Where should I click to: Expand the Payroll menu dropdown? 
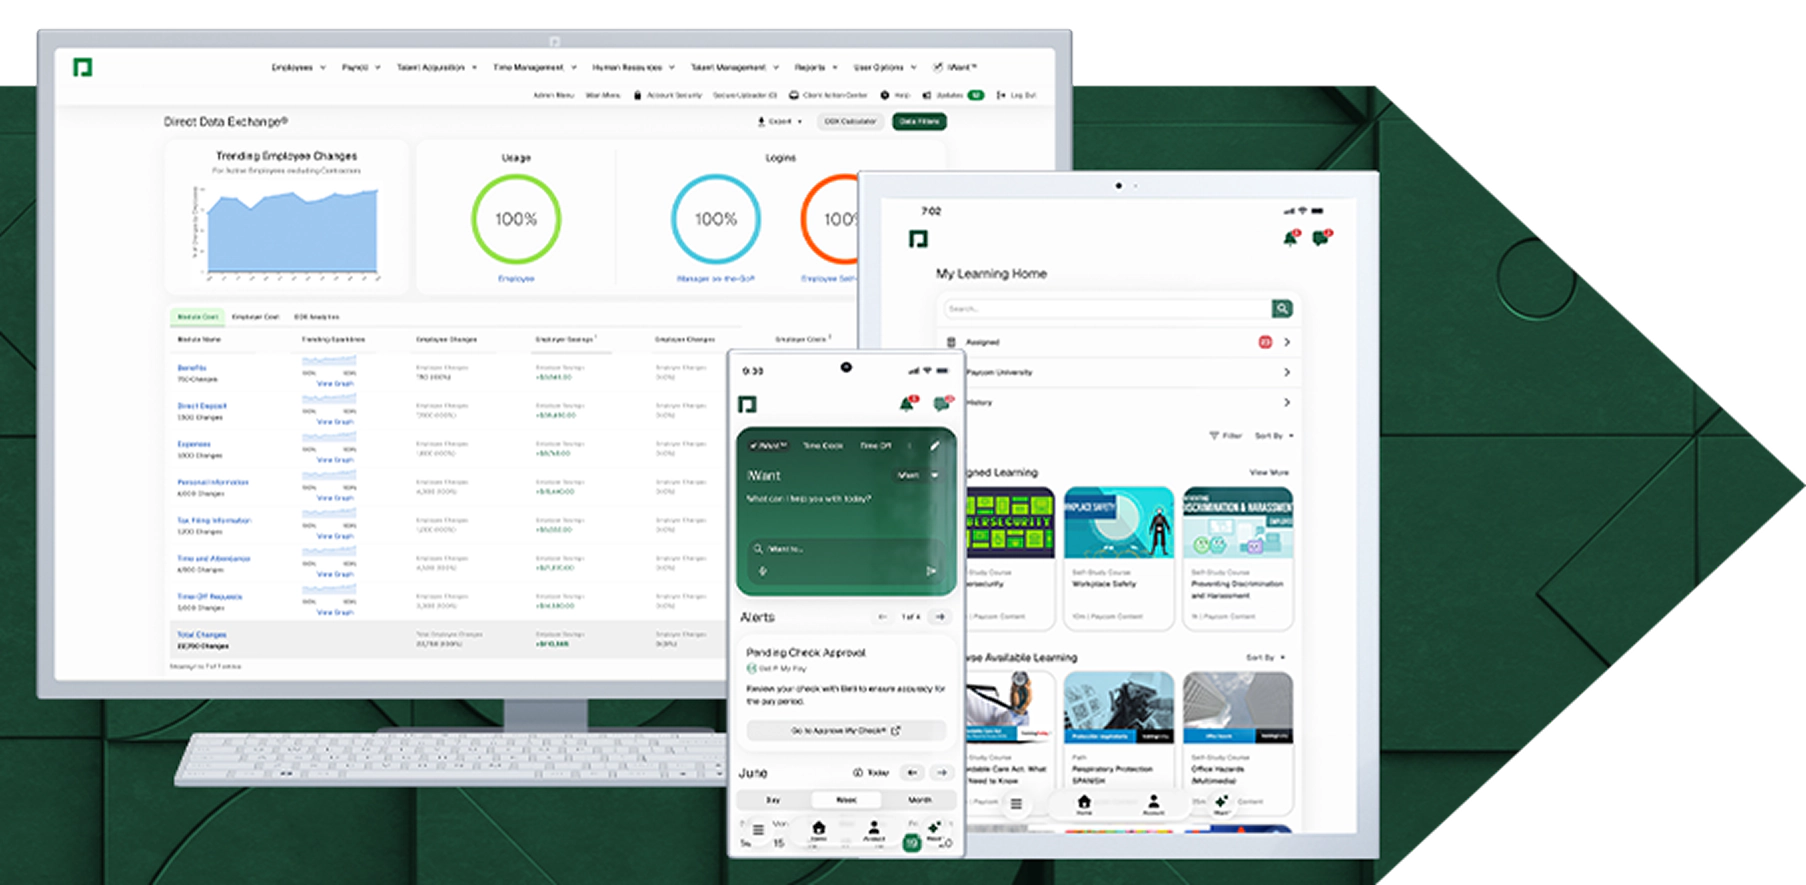click(361, 68)
